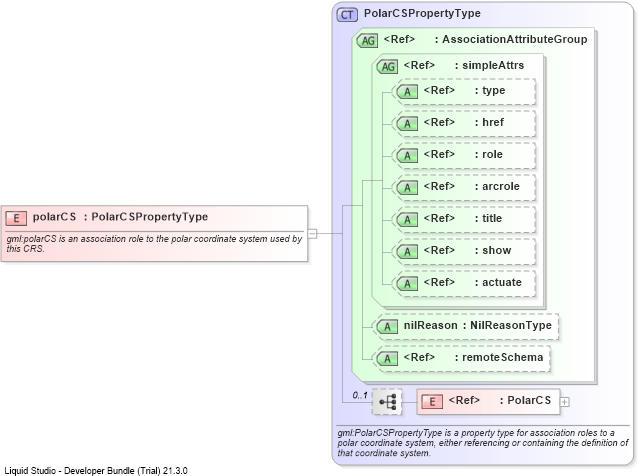638x476 pixels.
Task: Select the ': actuate' attribute text
Action: pos(498,282)
